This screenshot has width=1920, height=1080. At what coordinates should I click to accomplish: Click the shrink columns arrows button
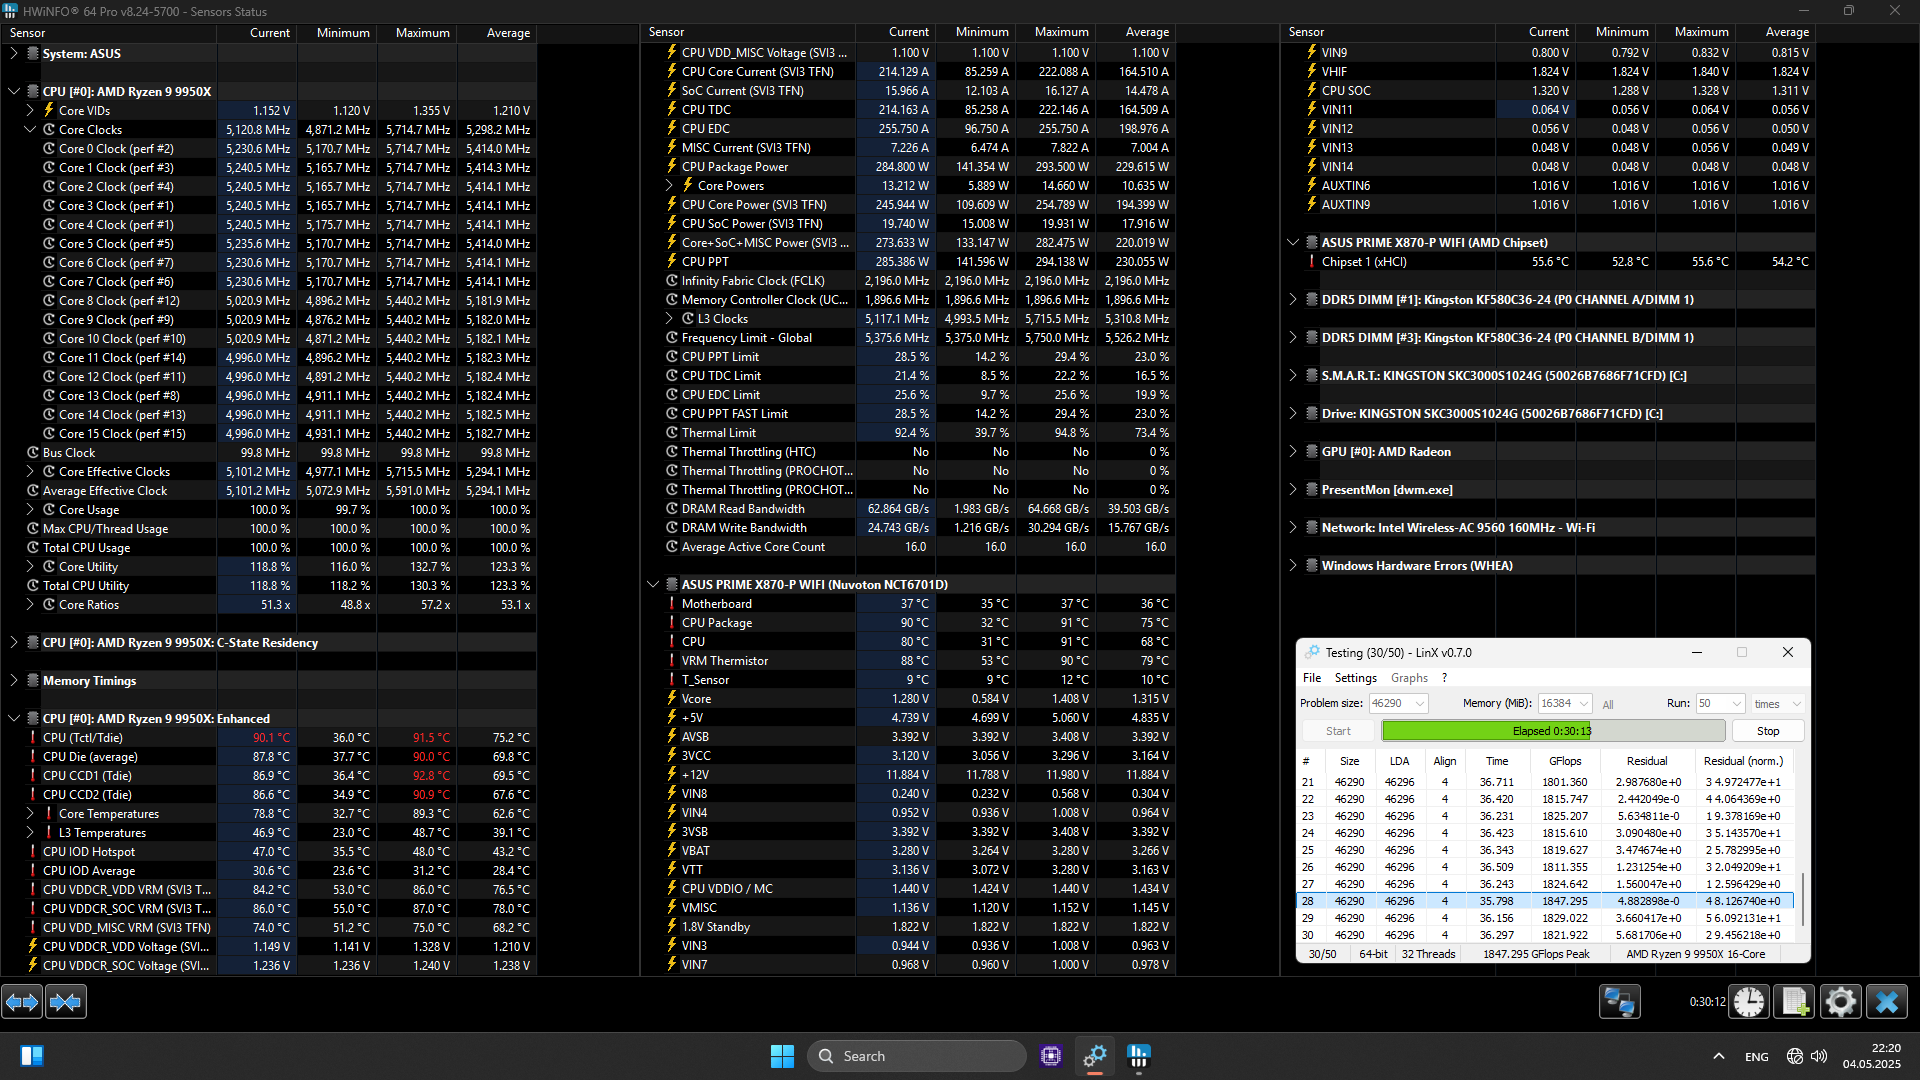66,1001
